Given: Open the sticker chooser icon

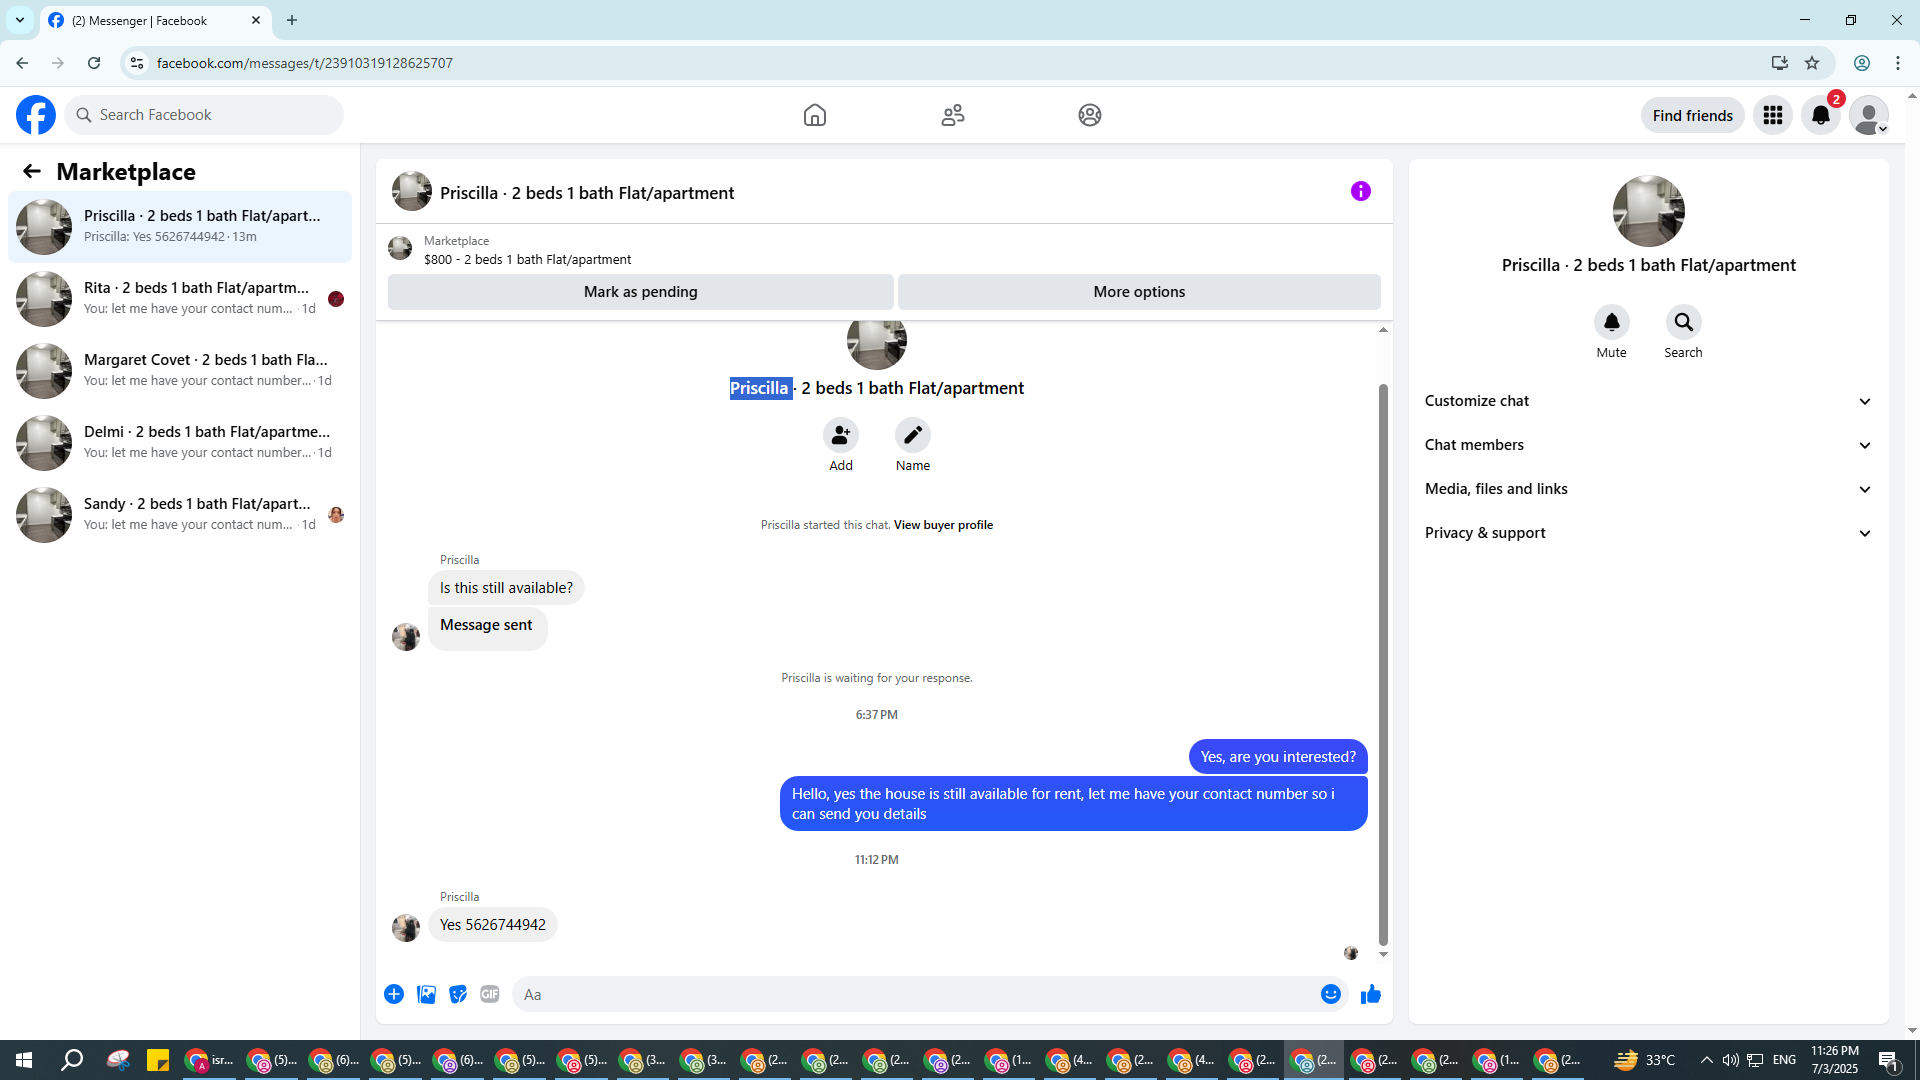Looking at the screenshot, I should 458,994.
